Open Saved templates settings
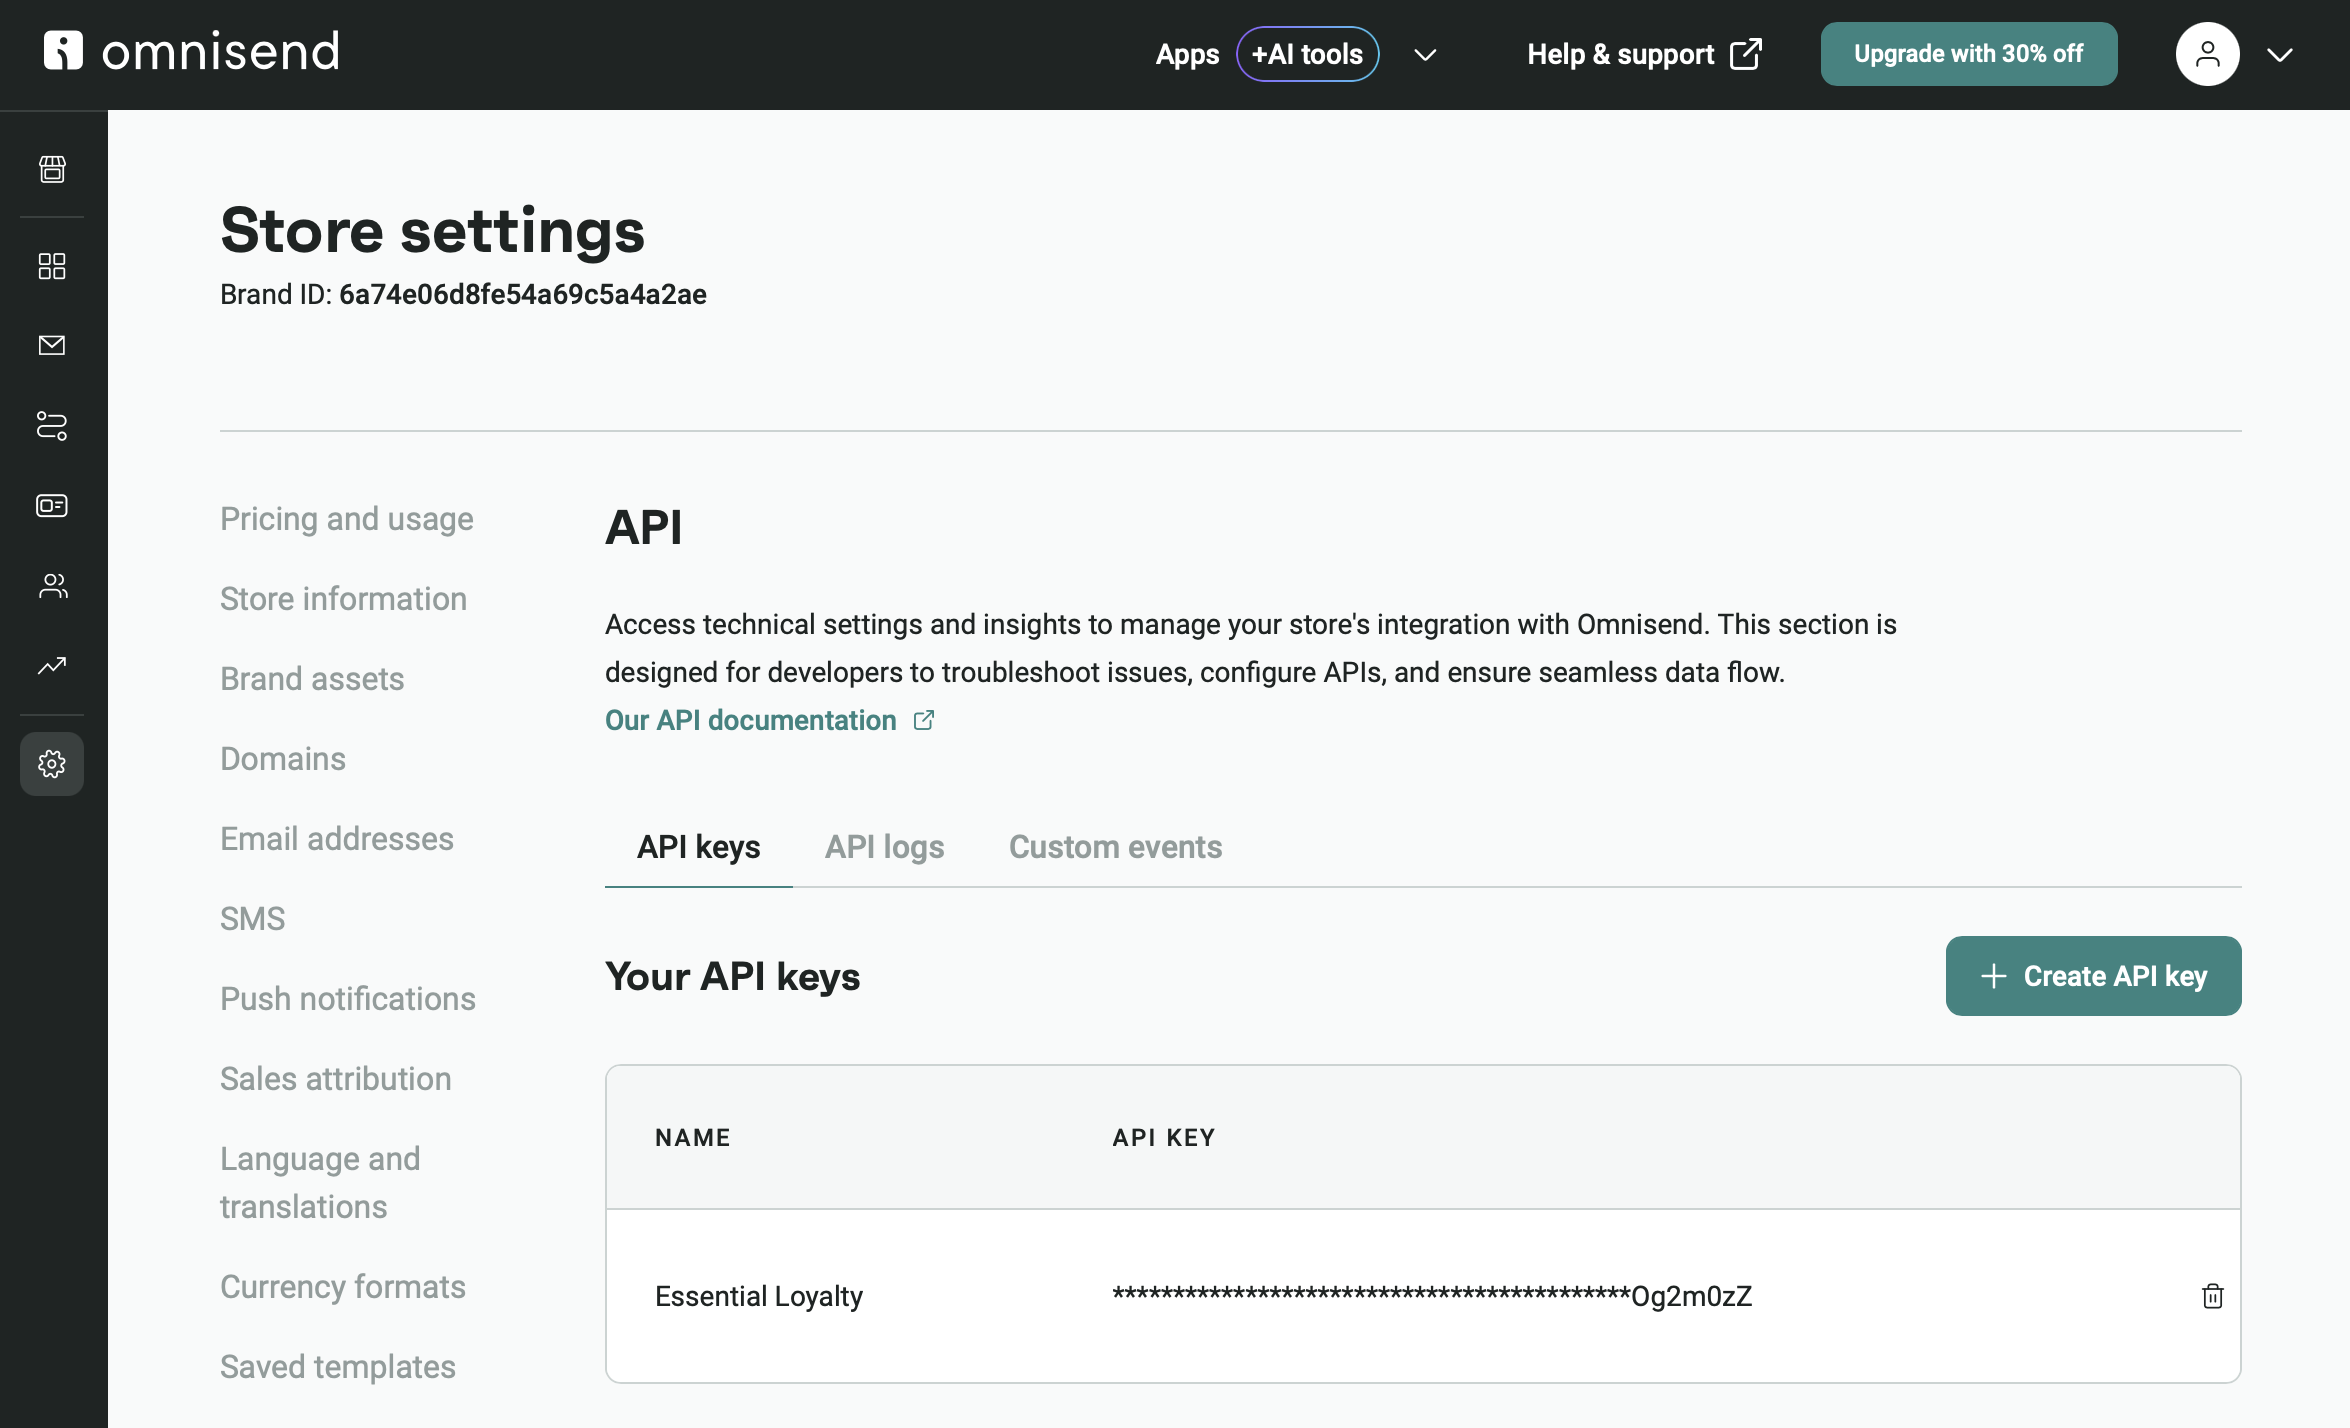 tap(338, 1367)
